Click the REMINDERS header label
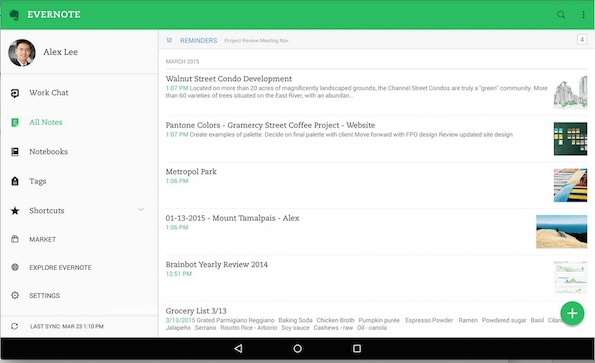 pyautogui.click(x=198, y=41)
